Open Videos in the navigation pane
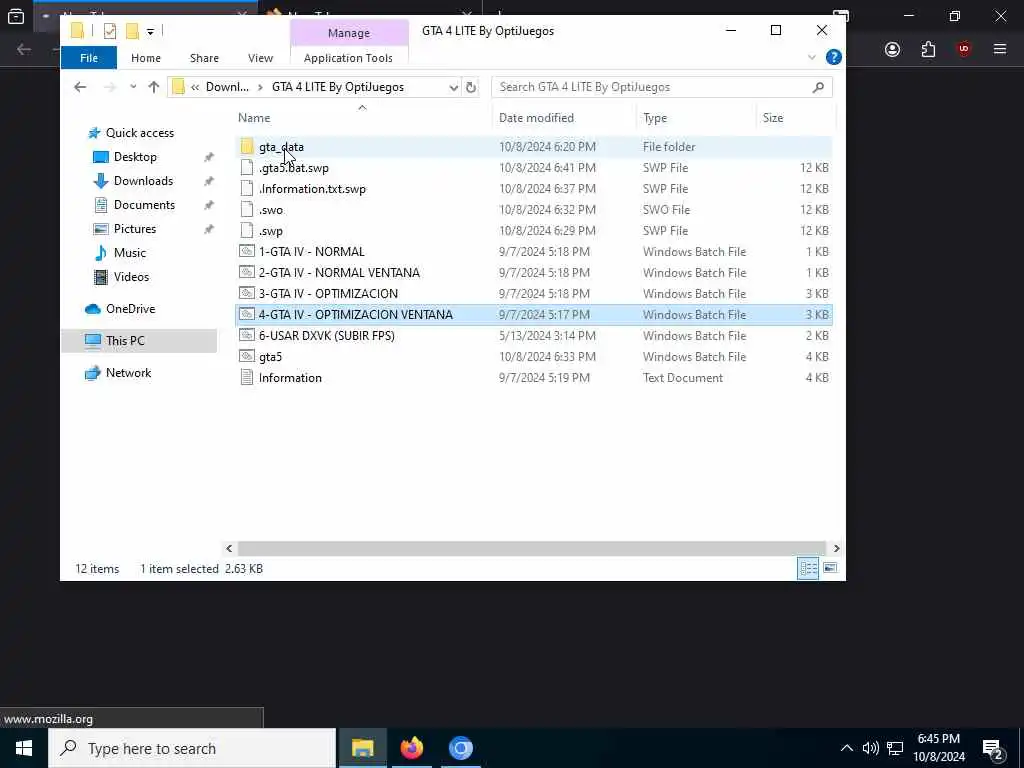Image resolution: width=1024 pixels, height=768 pixels. [x=131, y=277]
